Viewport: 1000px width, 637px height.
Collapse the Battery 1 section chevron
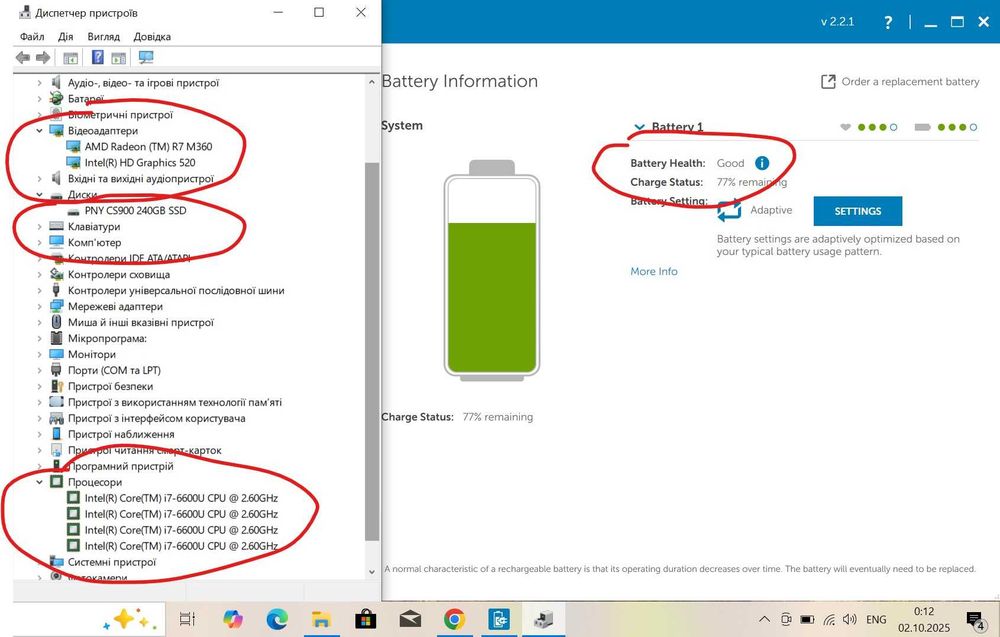point(639,127)
